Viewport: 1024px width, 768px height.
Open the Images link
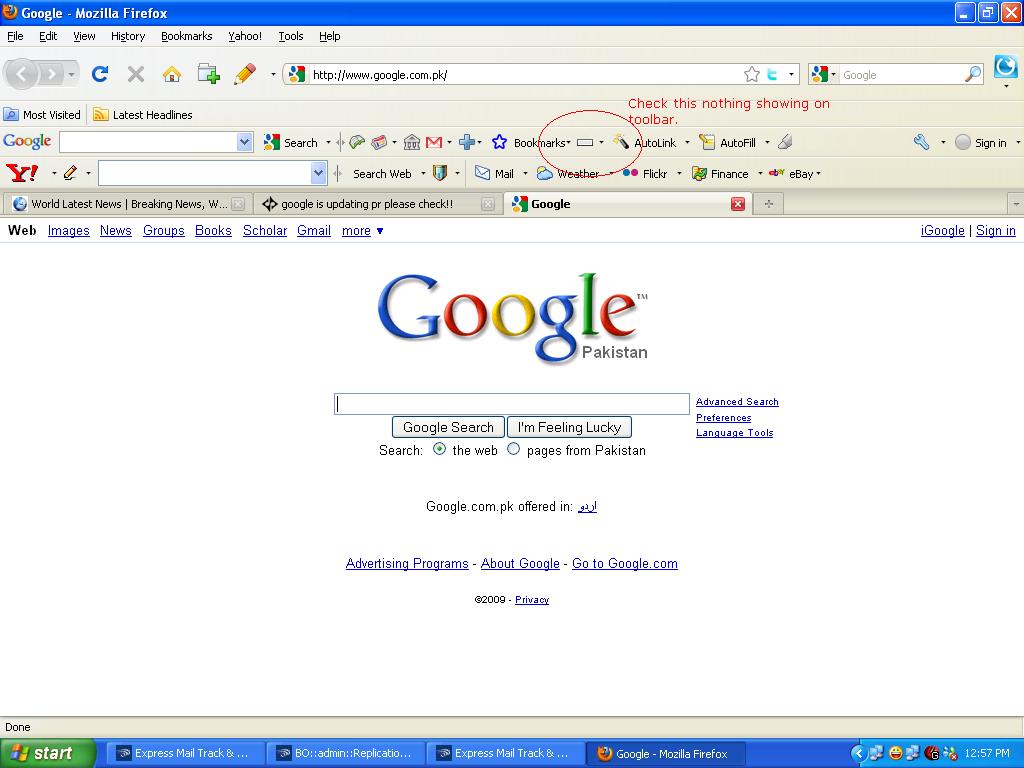click(x=69, y=231)
